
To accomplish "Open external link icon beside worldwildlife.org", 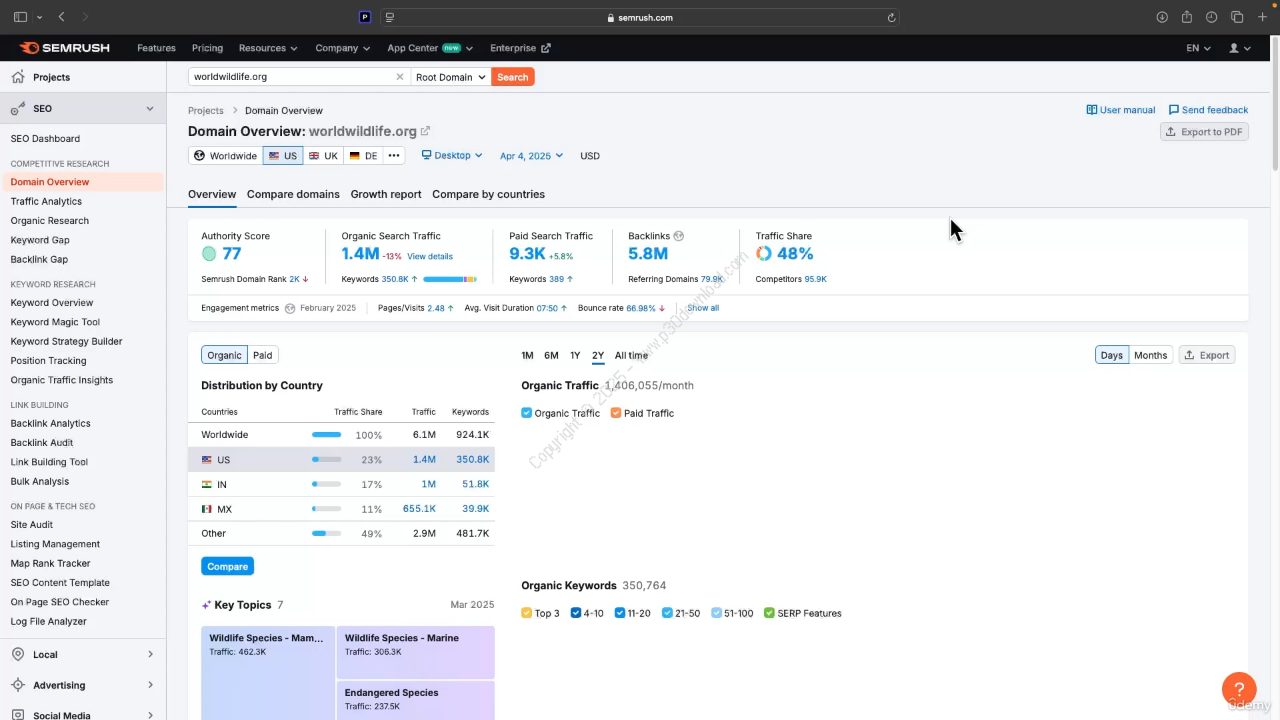I will (425, 131).
